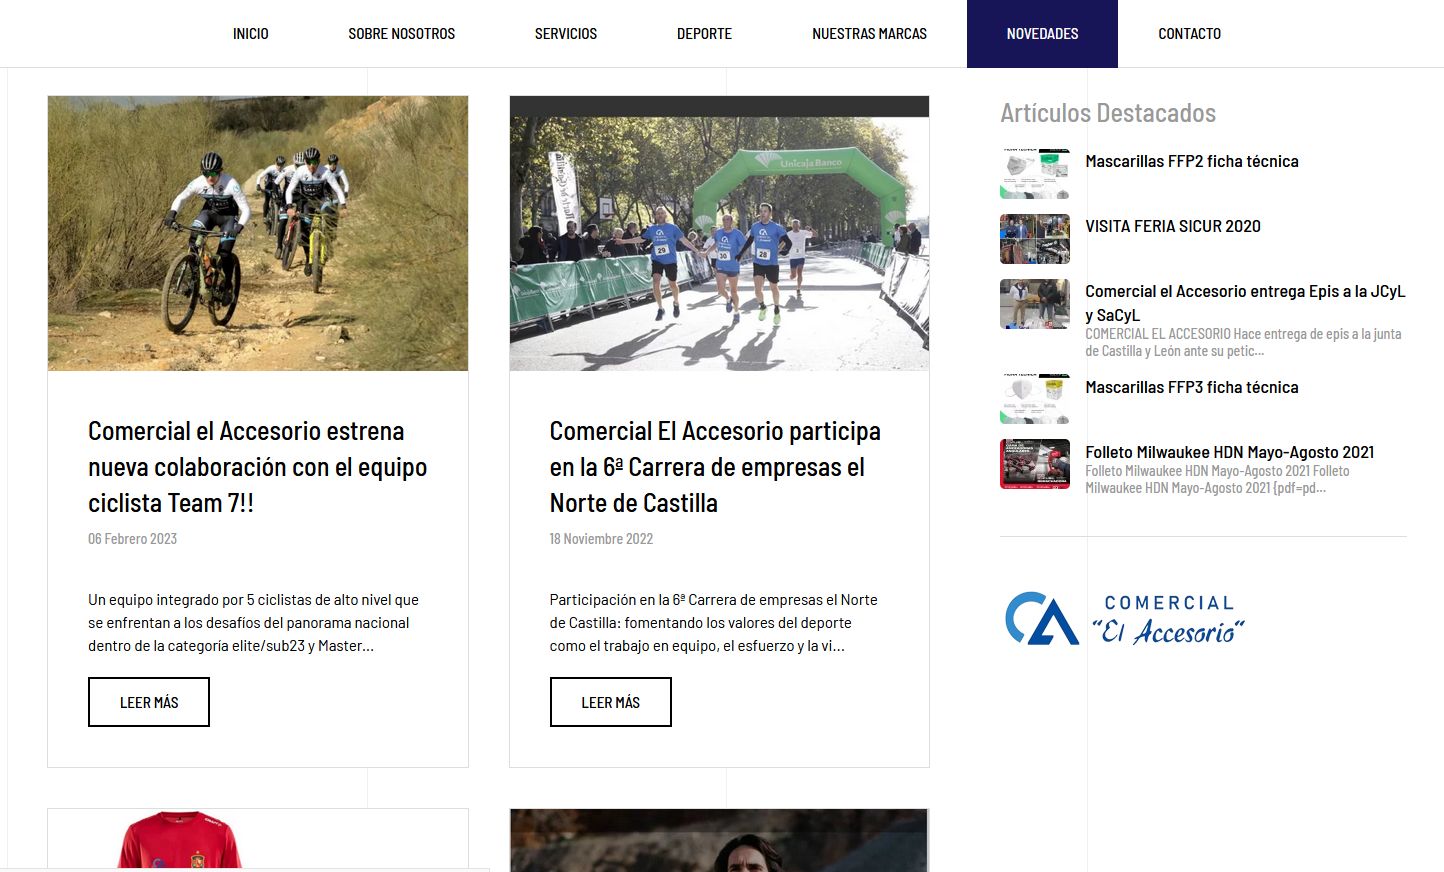Click the date 18 Noviembre 2022
The width and height of the screenshot is (1444, 872).
click(601, 539)
